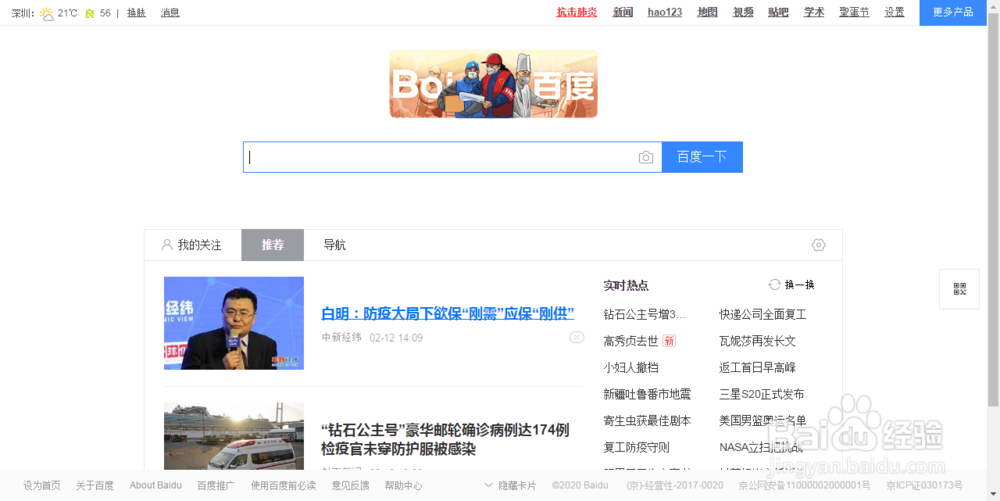Open hot topic 美国男篮奥运名单

[763, 421]
